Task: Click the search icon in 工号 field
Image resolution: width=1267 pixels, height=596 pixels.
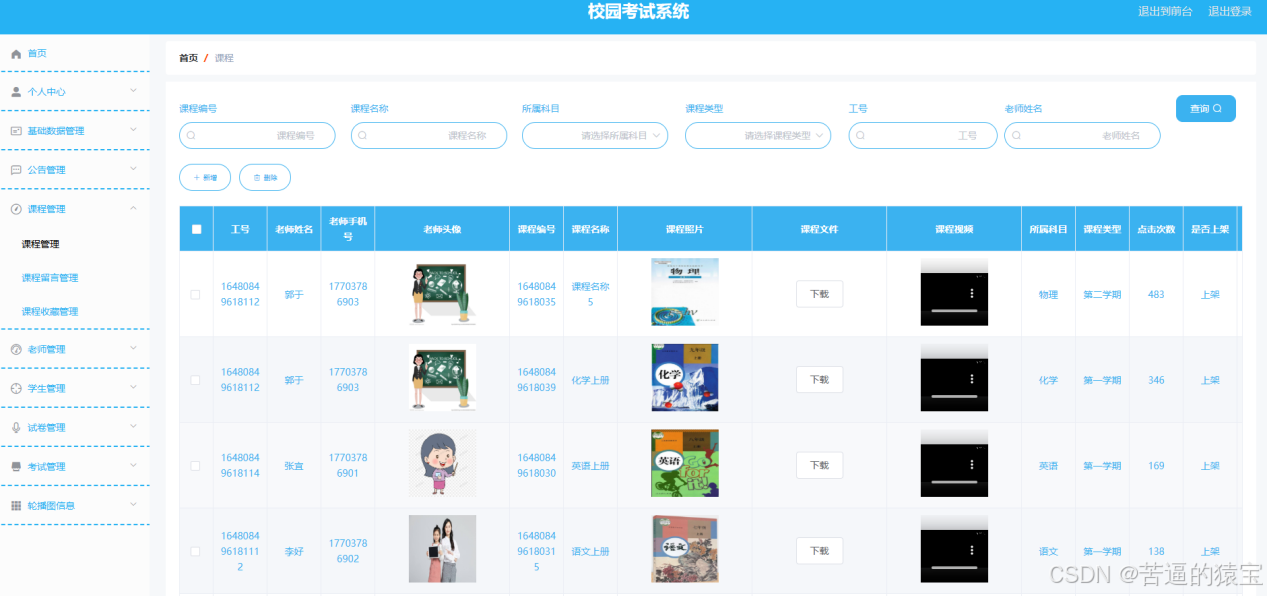Action: 861,135
